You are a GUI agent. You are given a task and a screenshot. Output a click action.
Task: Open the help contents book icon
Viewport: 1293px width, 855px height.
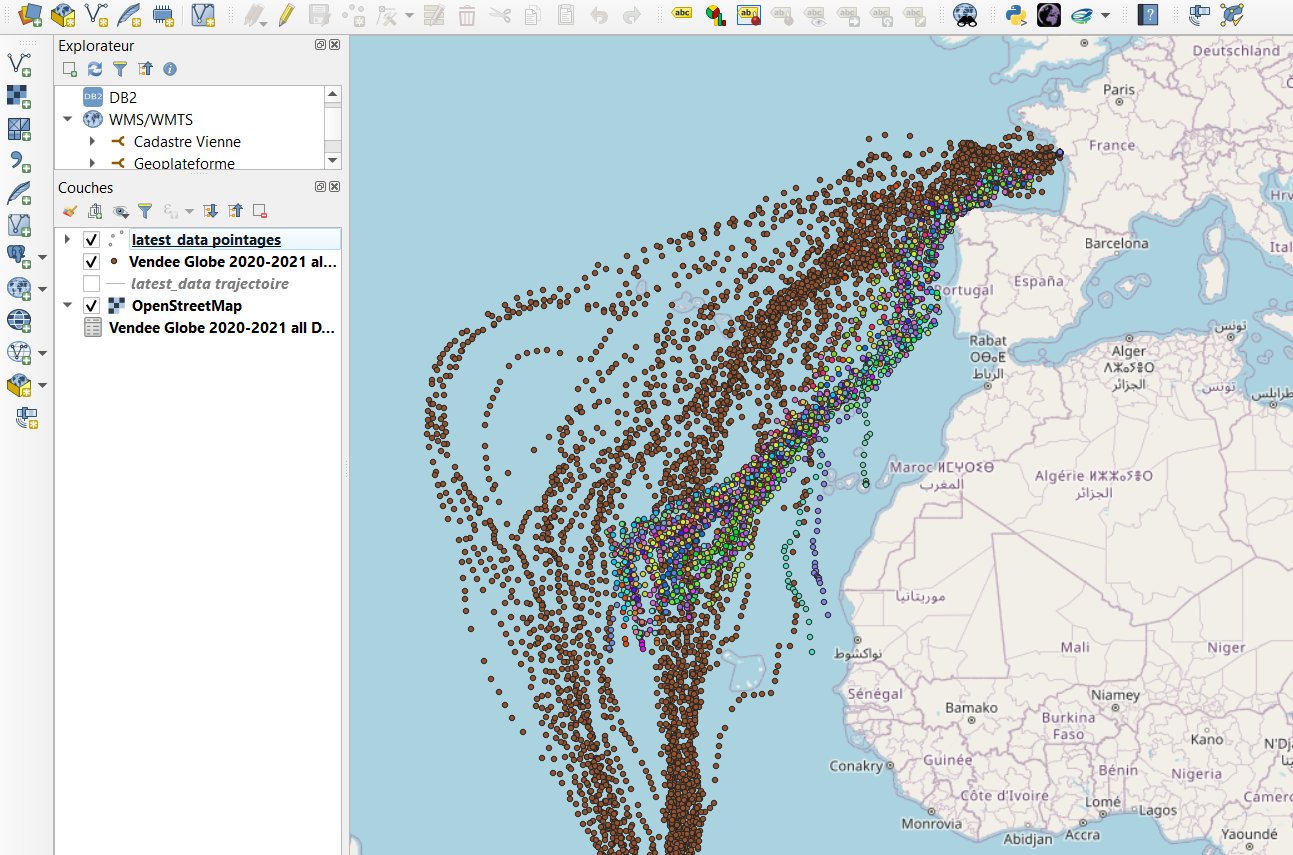click(1148, 14)
